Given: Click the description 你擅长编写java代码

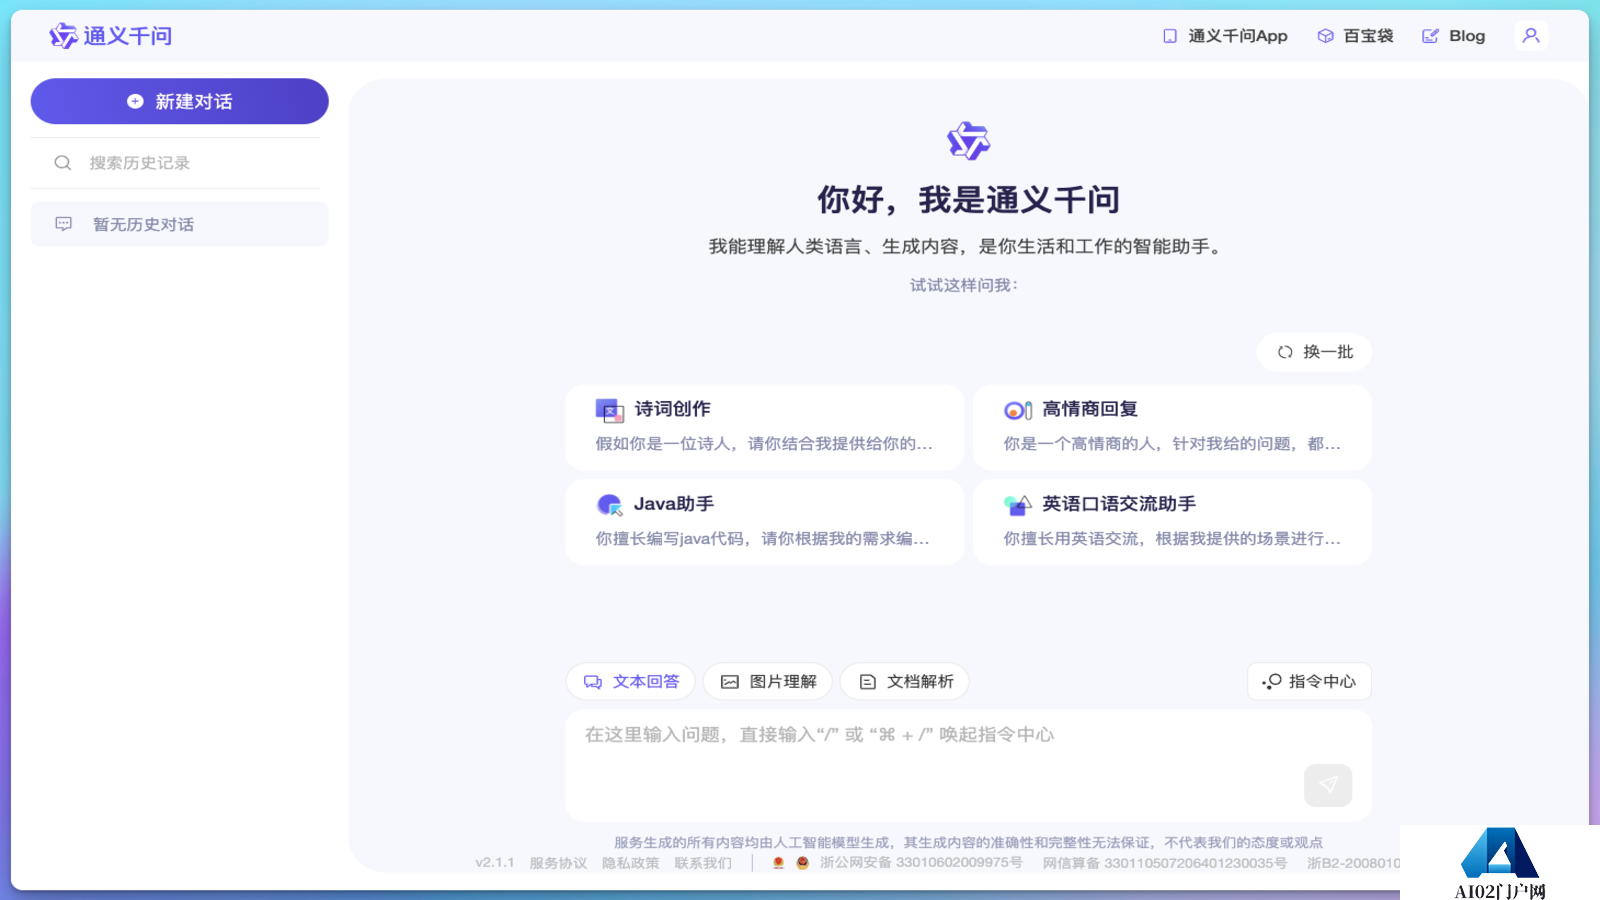Looking at the screenshot, I should coord(763,539).
